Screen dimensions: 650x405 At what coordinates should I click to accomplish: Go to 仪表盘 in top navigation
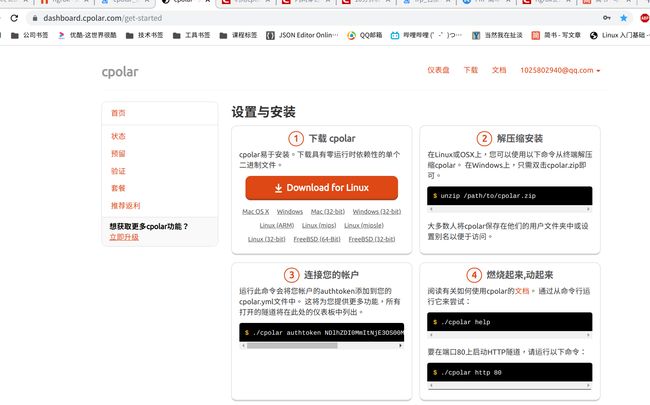pos(438,70)
